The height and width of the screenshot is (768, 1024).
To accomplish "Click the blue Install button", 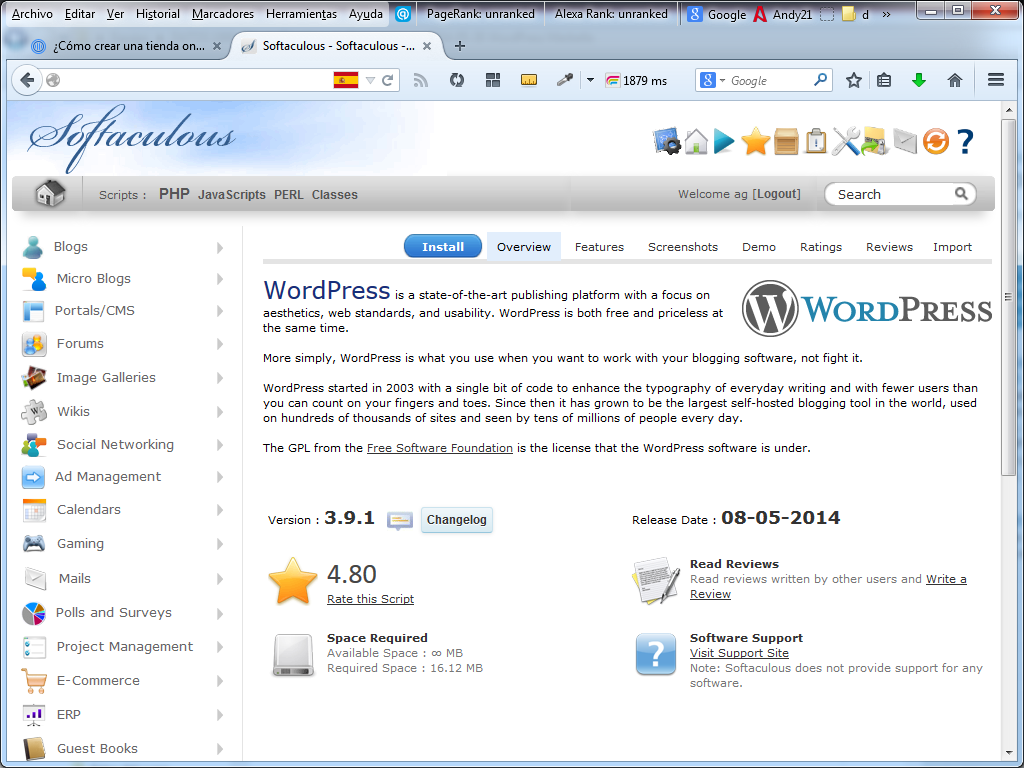I will tap(443, 246).
